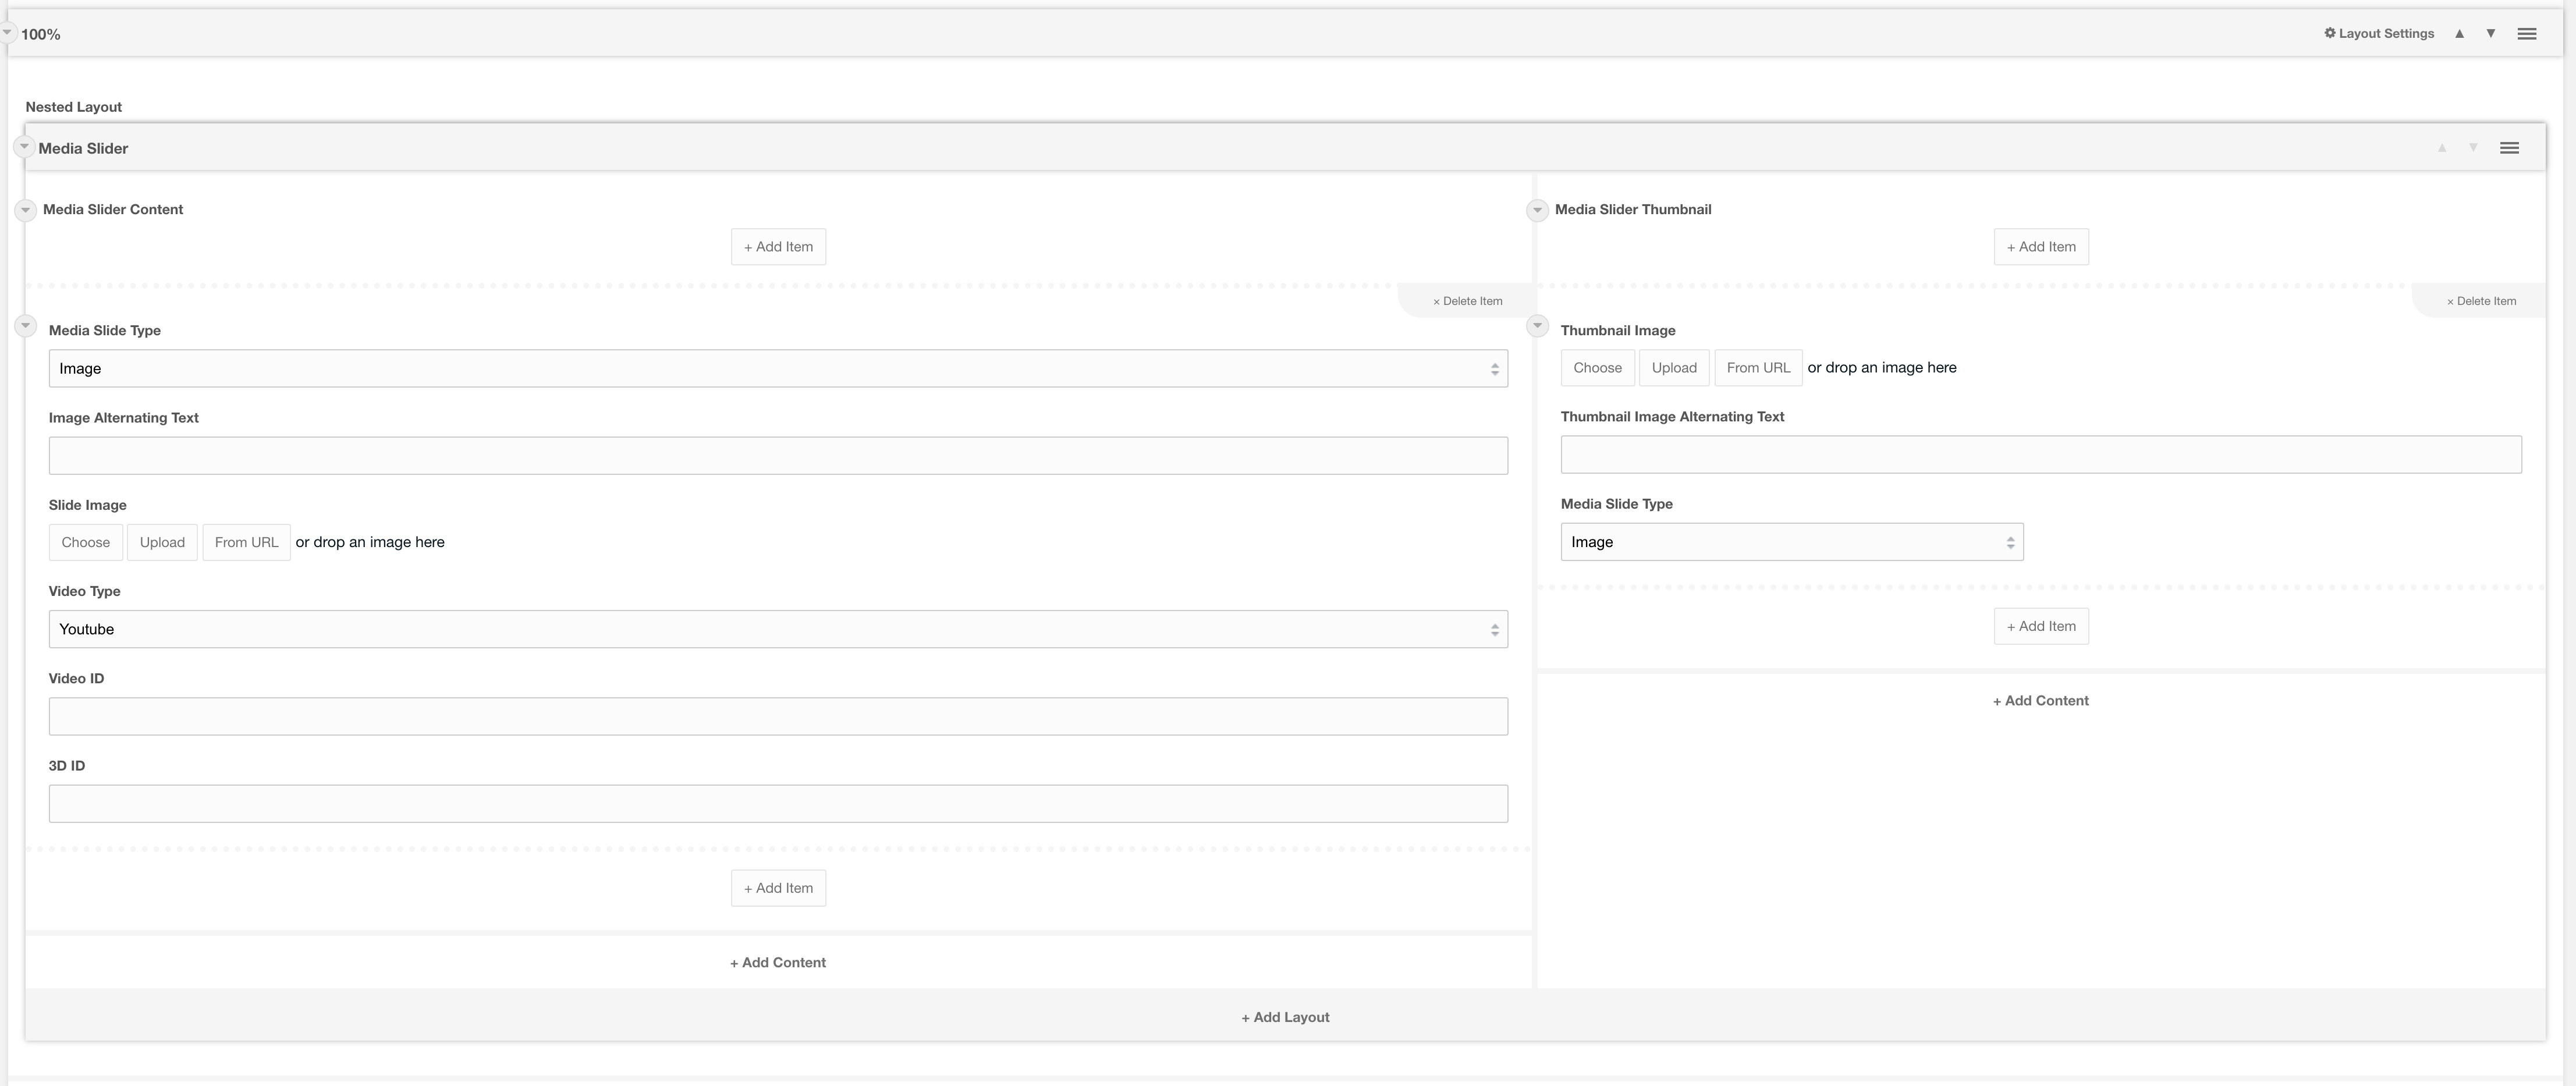Collapse Media Slider Thumbnail panel
This screenshot has height=1086, width=2576.
(1538, 210)
